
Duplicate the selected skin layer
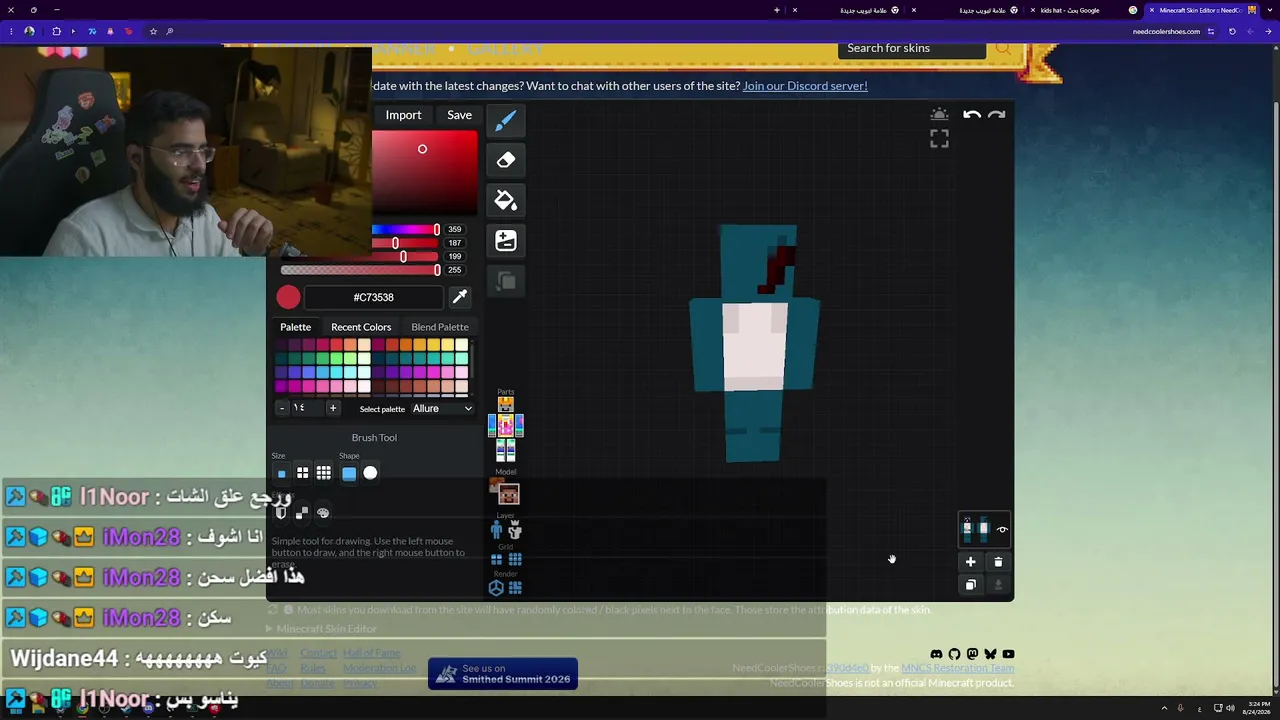[x=970, y=585]
